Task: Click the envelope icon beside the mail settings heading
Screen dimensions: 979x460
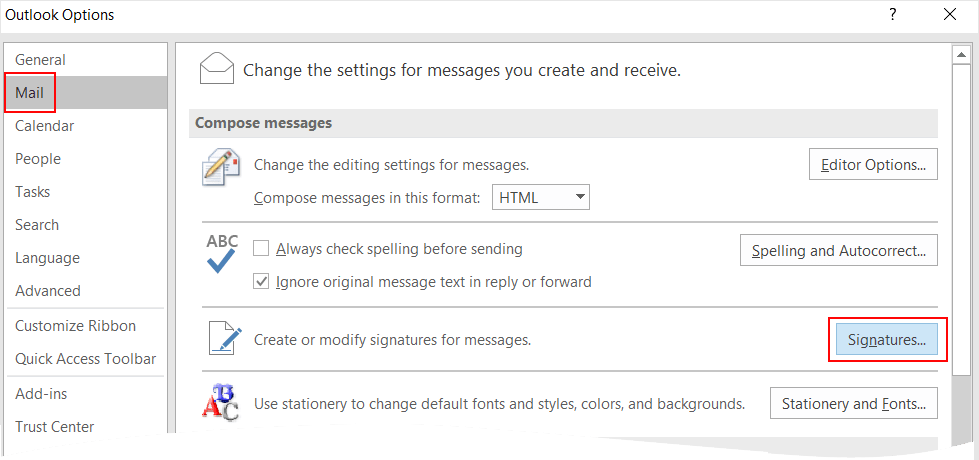Action: (216, 68)
